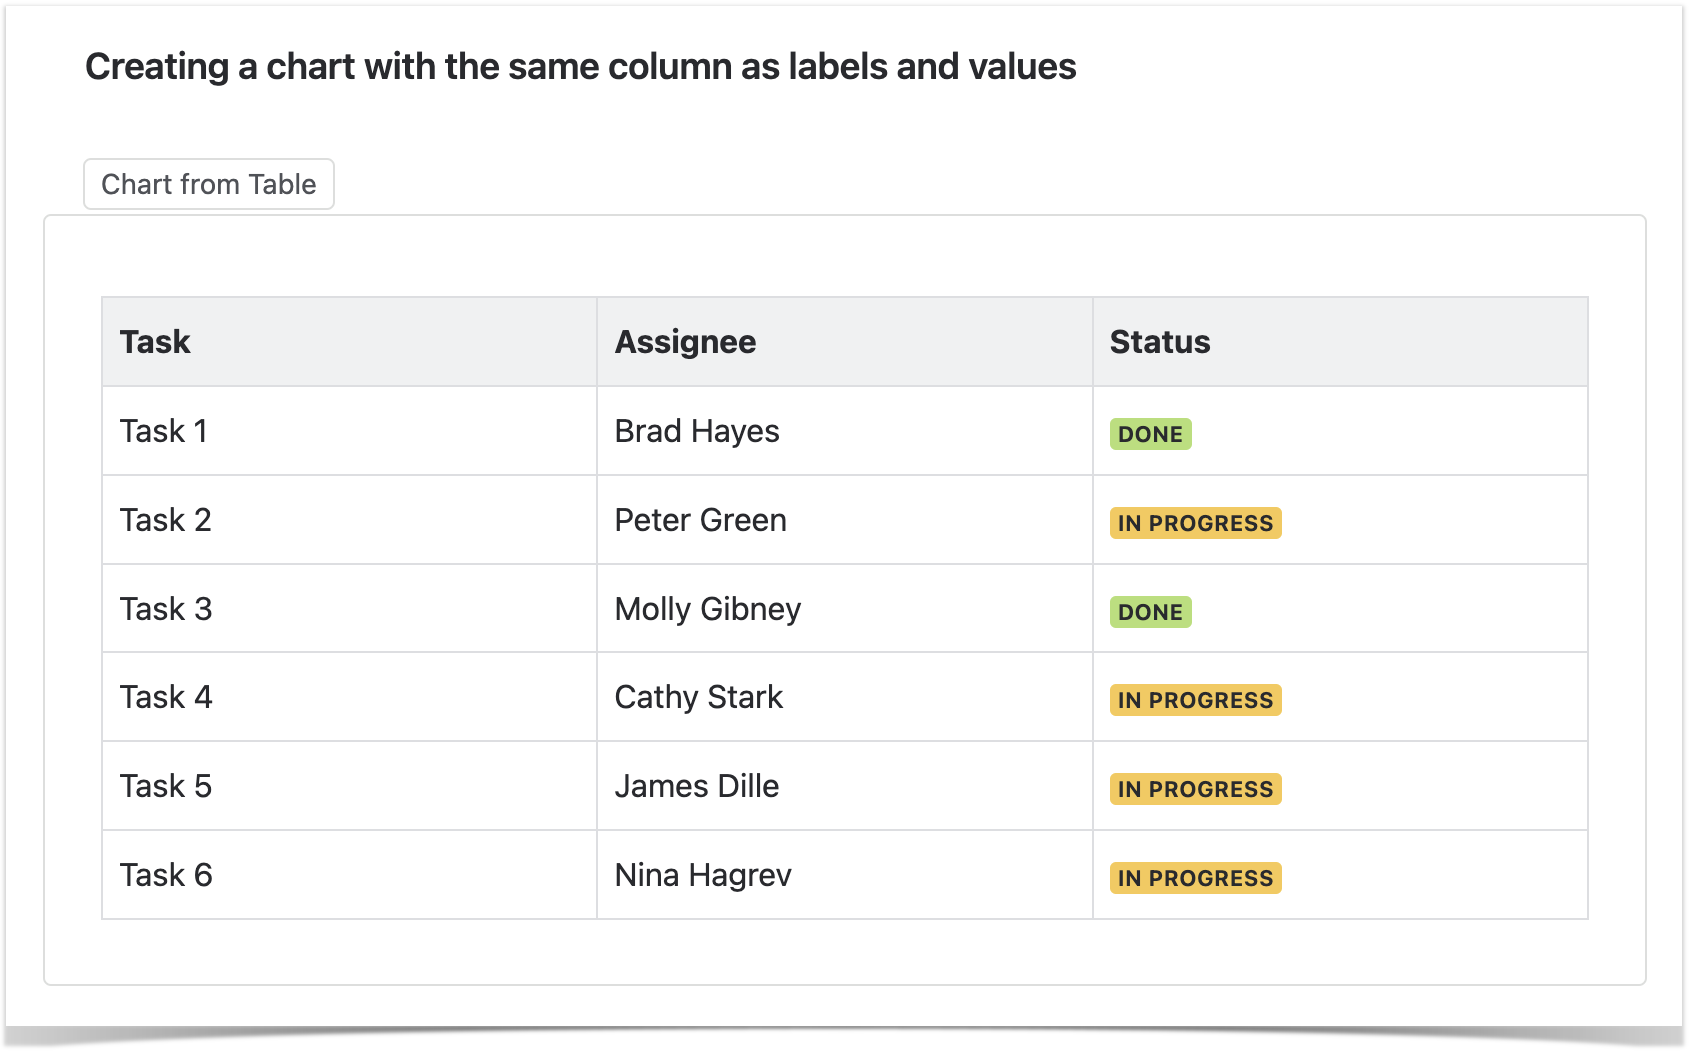The image size is (1696, 1055).
Task: Select the Task column header
Action: [155, 342]
